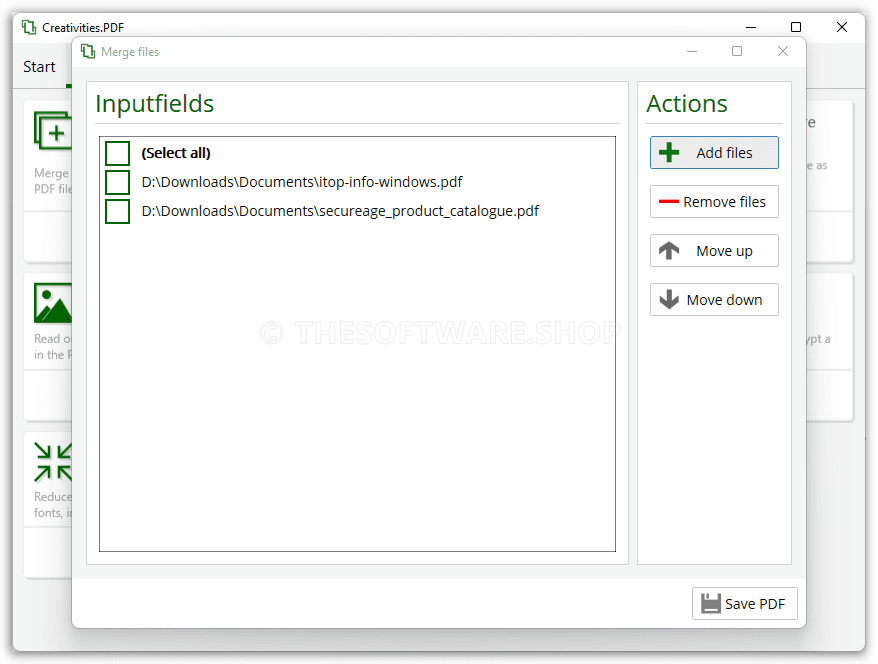Tick the Select all checkbox
This screenshot has height=664, width=878.
coord(118,153)
